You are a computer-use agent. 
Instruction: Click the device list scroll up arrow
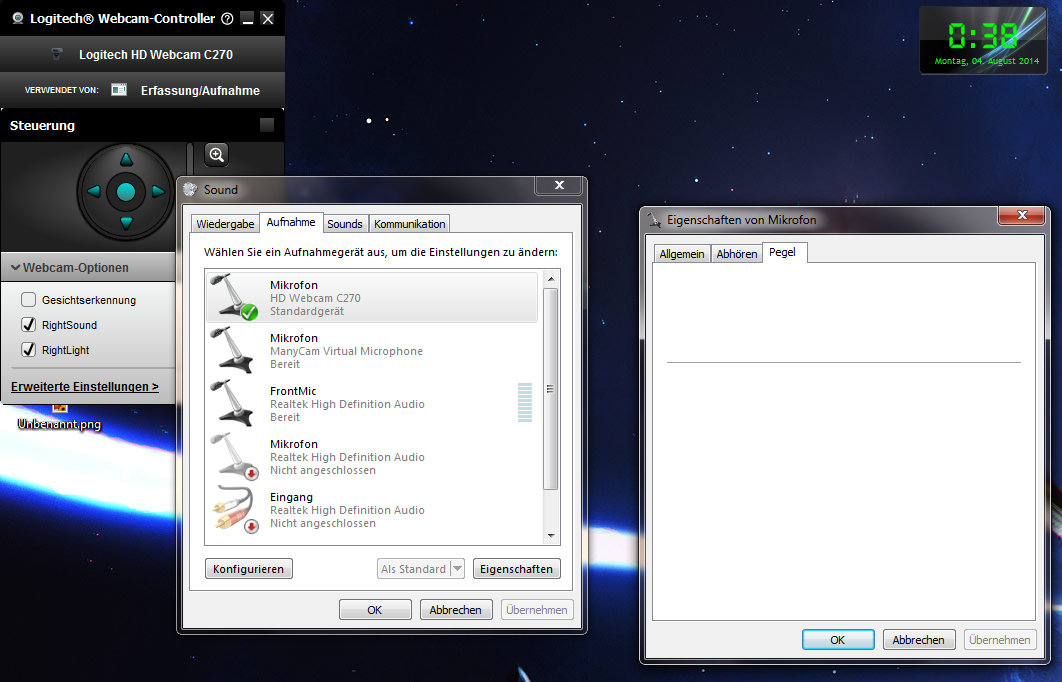pyautogui.click(x=551, y=279)
